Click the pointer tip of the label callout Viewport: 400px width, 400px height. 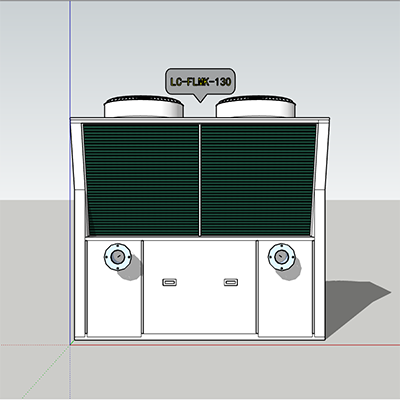pyautogui.click(x=200, y=101)
